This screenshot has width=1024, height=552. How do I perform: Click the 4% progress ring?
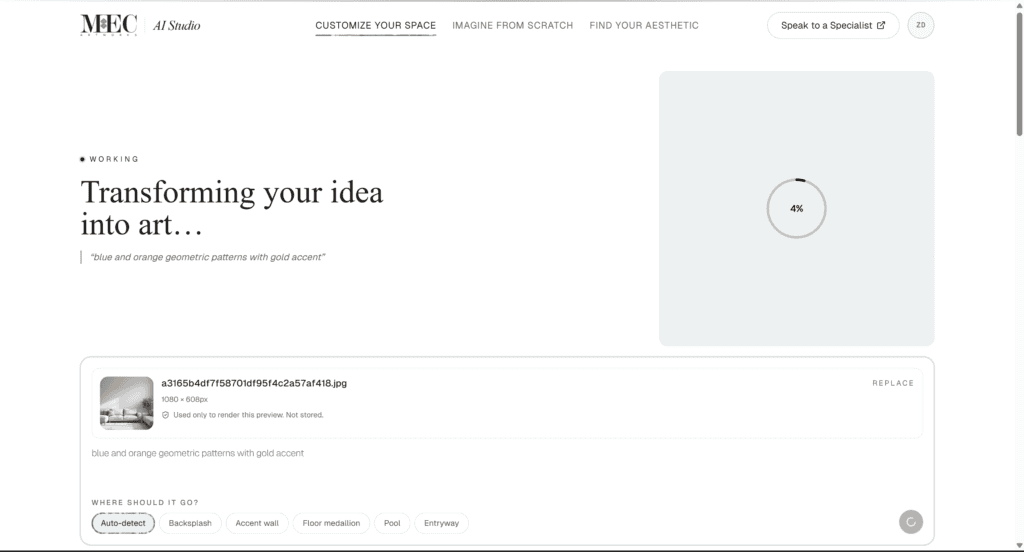coord(796,208)
